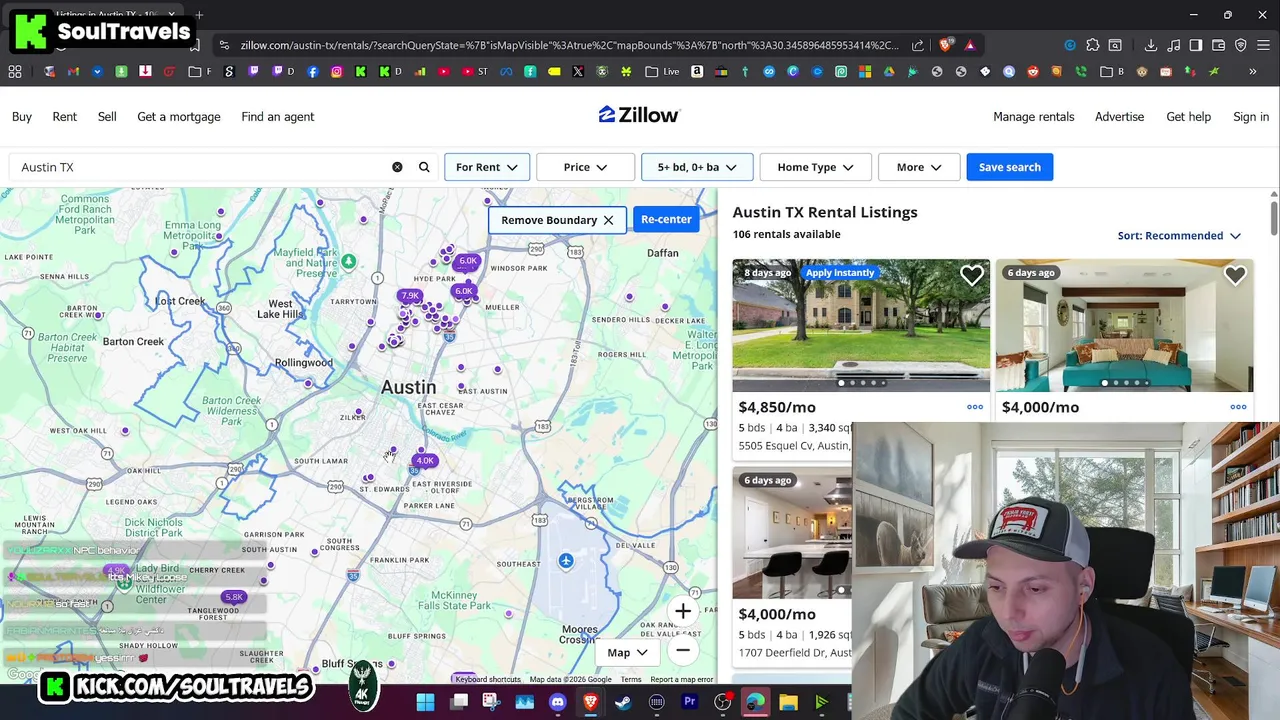Open Steam from the taskbar

click(623, 702)
